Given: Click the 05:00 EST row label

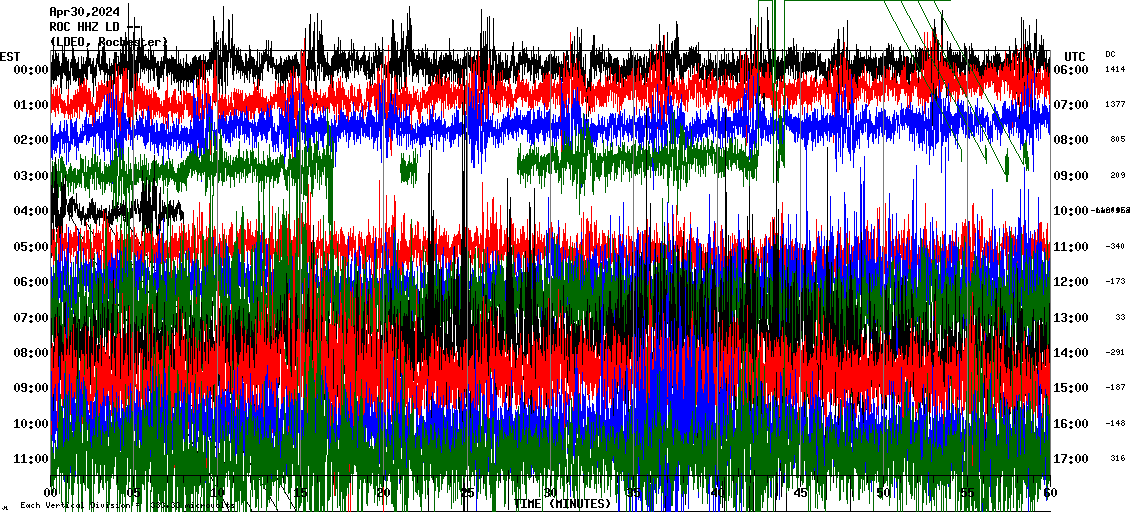Looking at the screenshot, I should pos(31,247).
